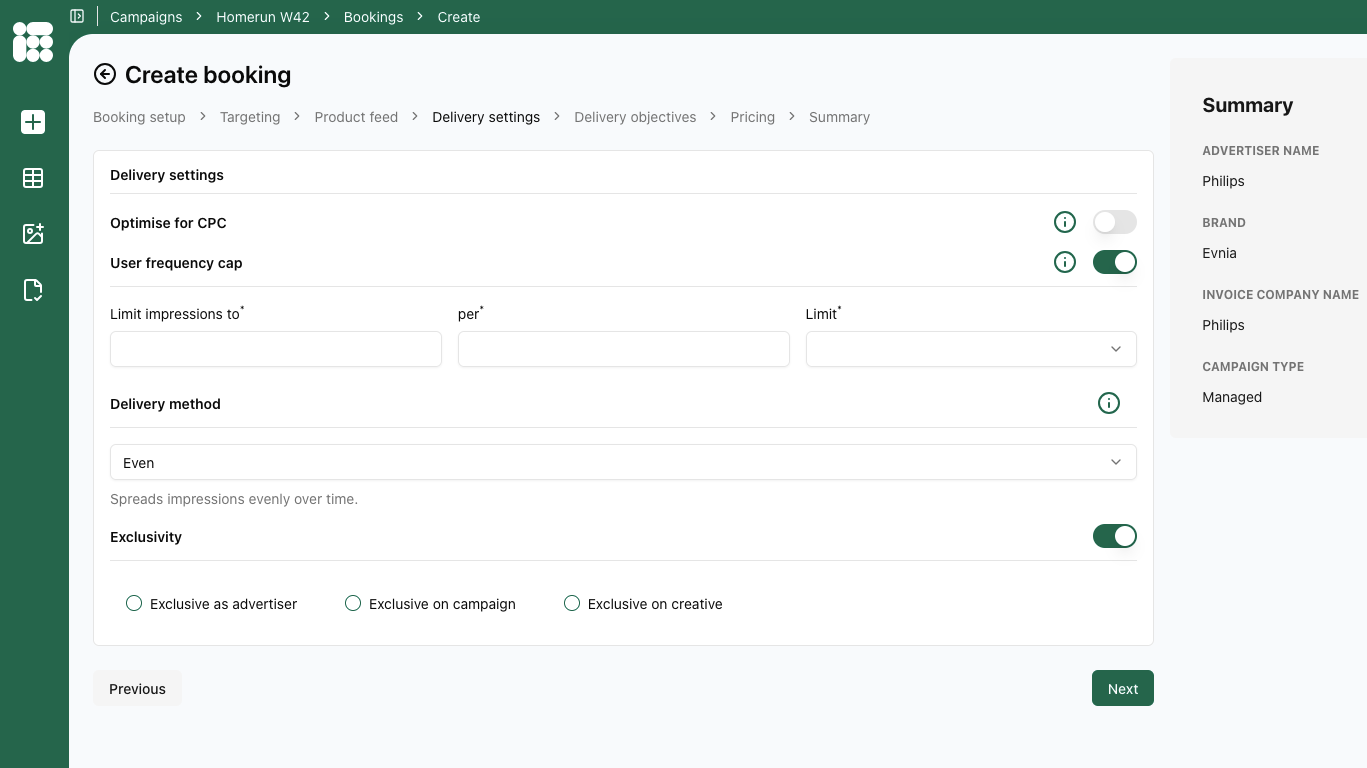Screen dimensions: 1367x768
Task: Open the table grid icon in sidebar
Action: [x=33, y=178]
